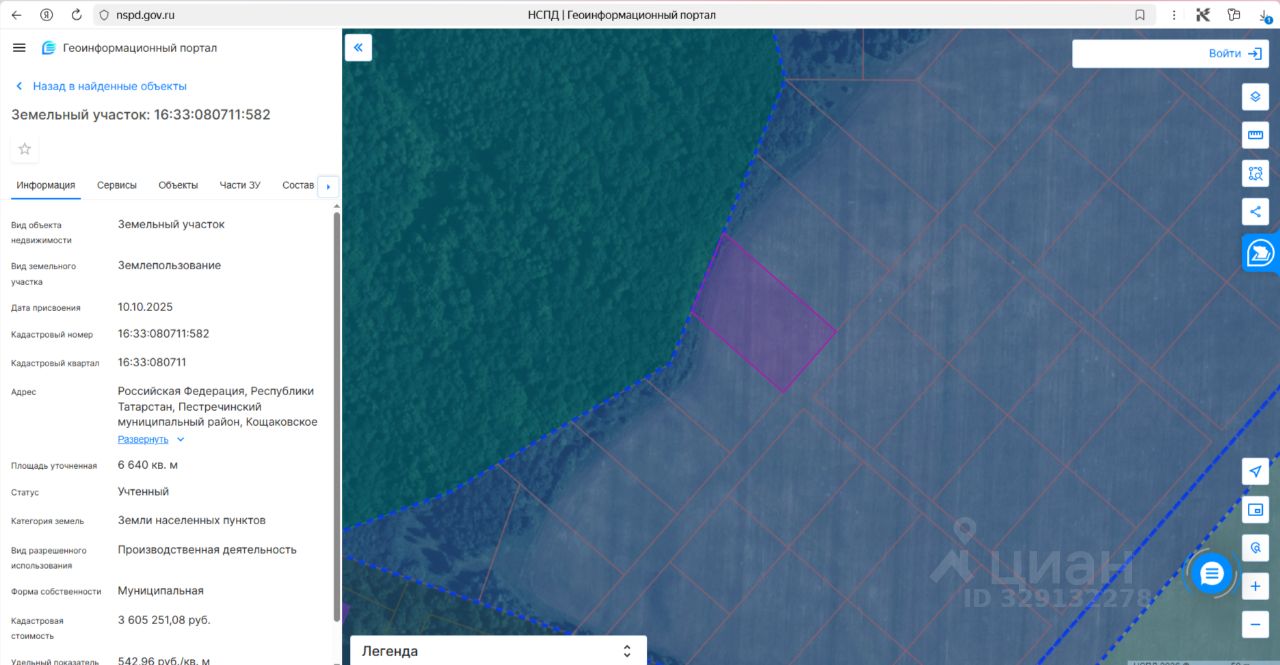Viewport: 1280px width, 665px height.
Task: Collapse the left info panel
Action: pos(358,48)
